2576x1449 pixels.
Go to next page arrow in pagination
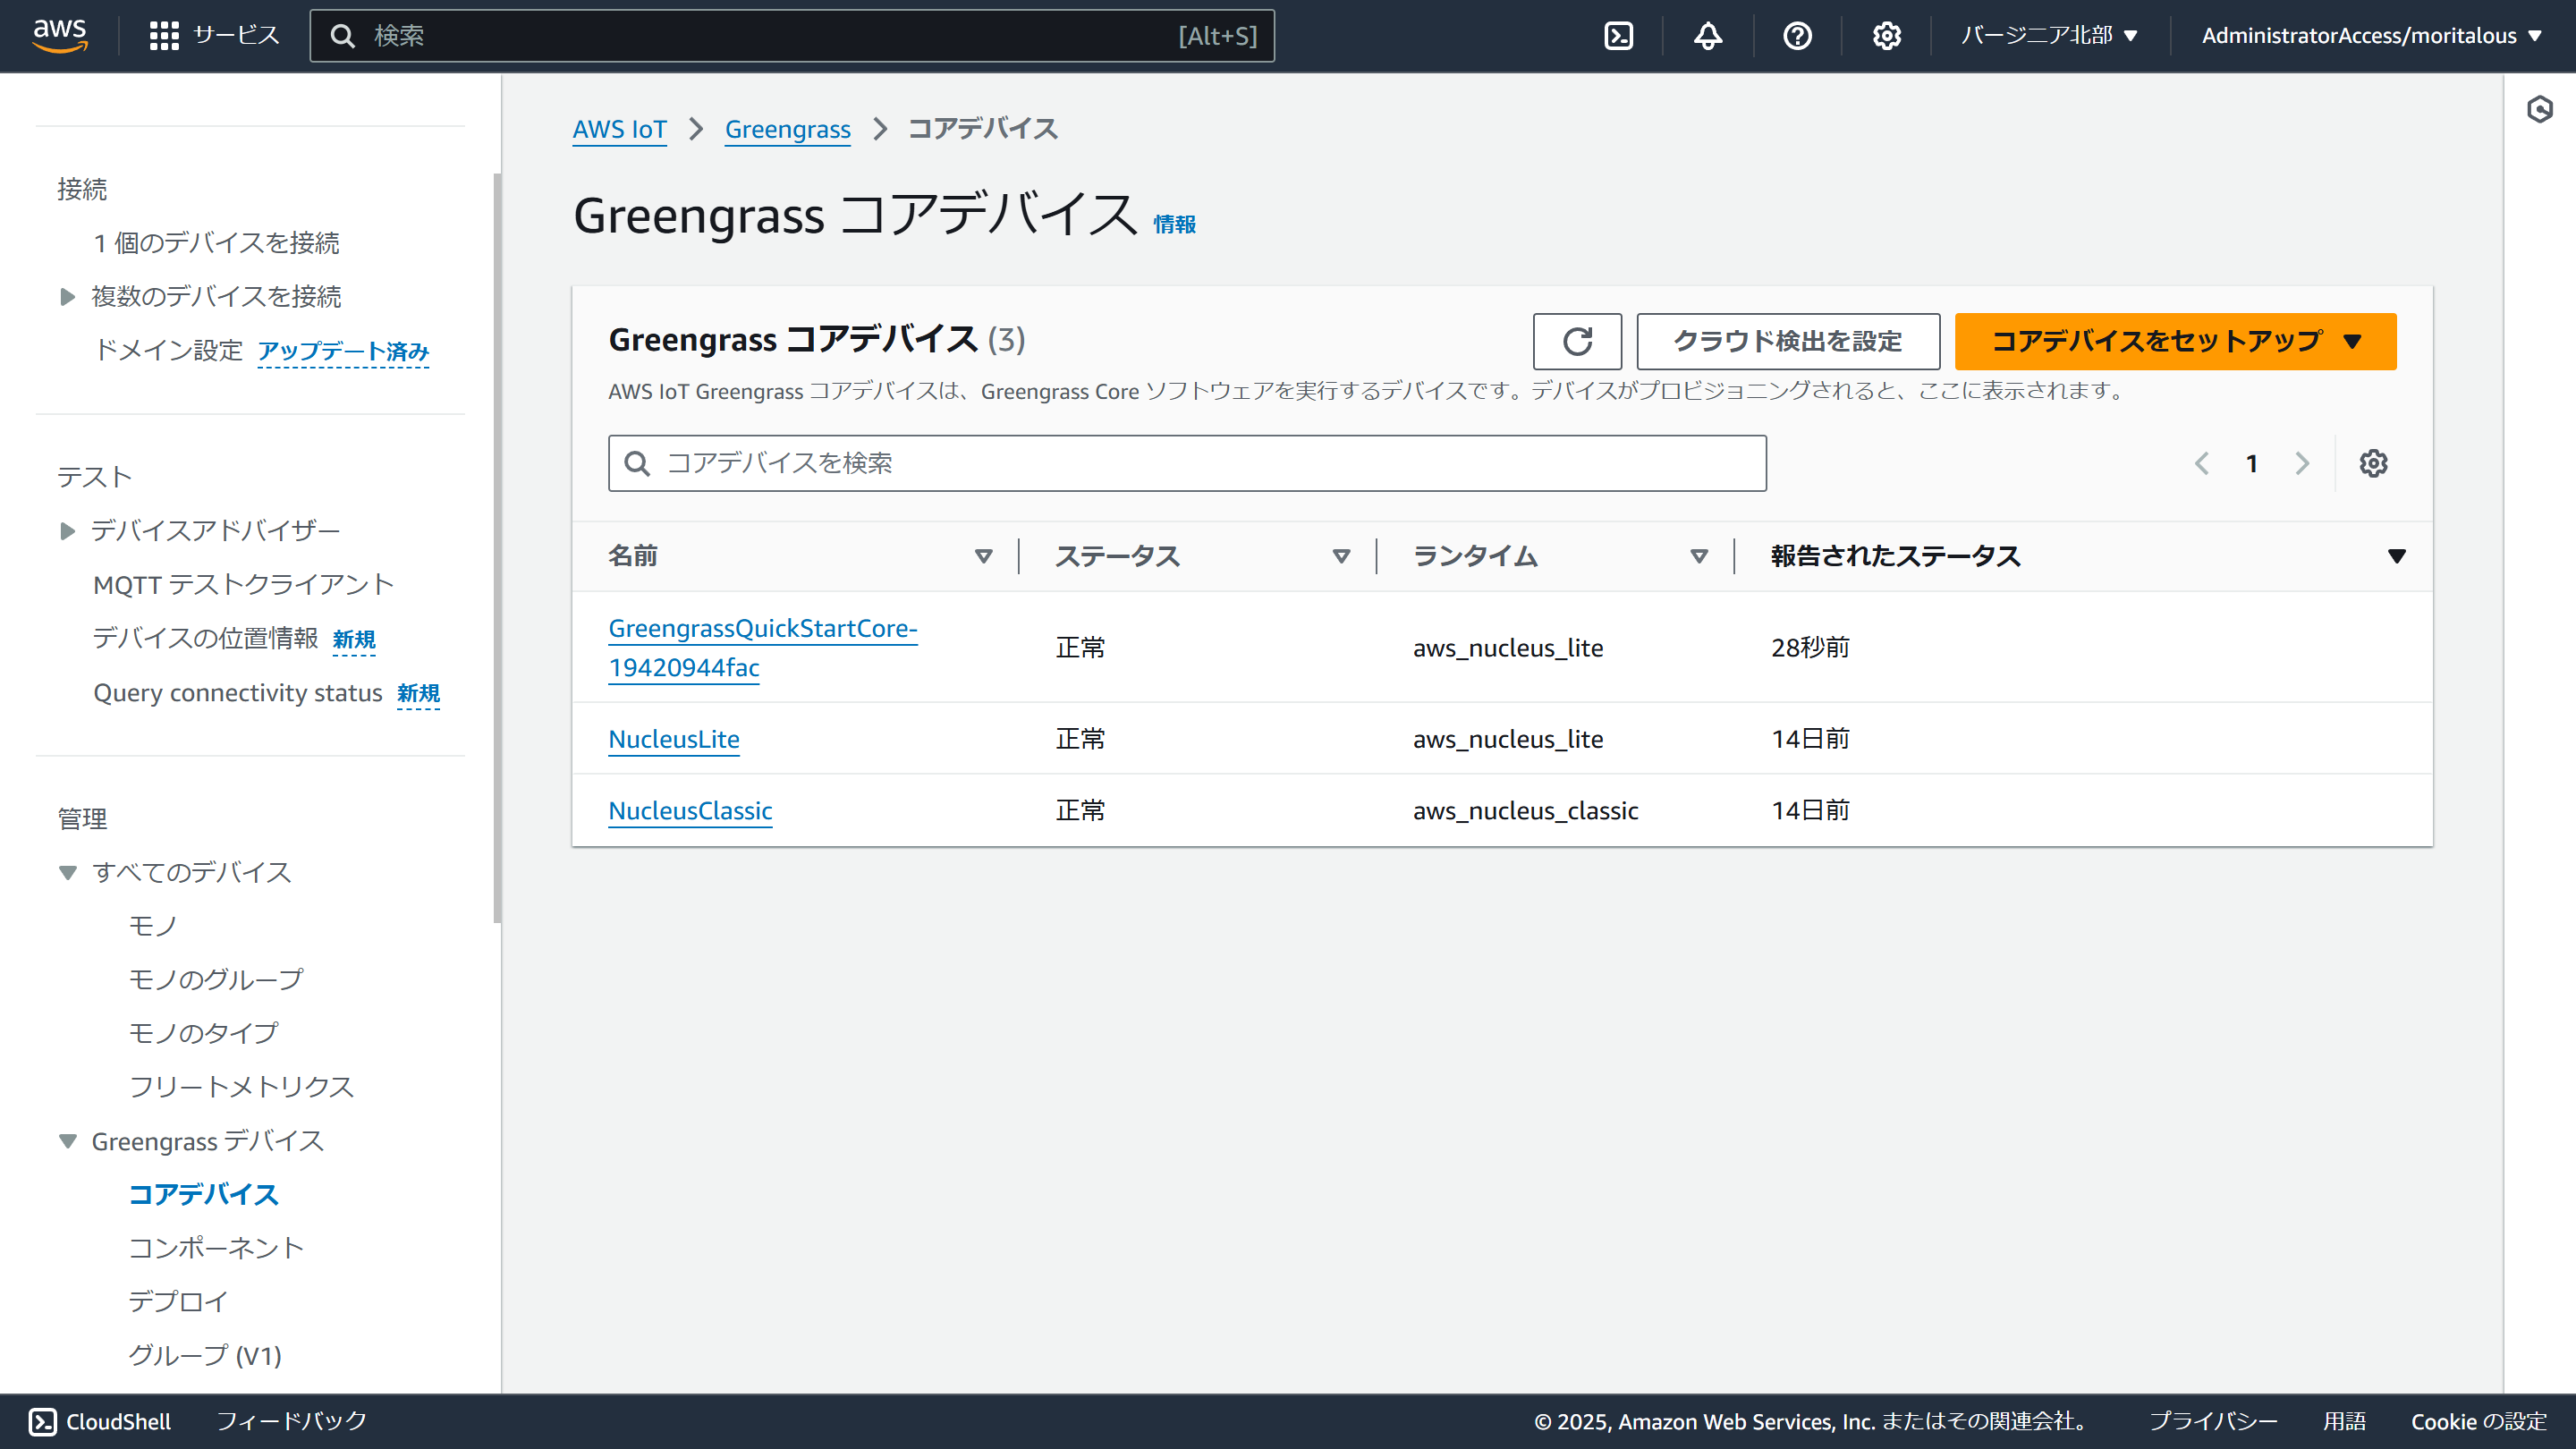click(x=2302, y=463)
